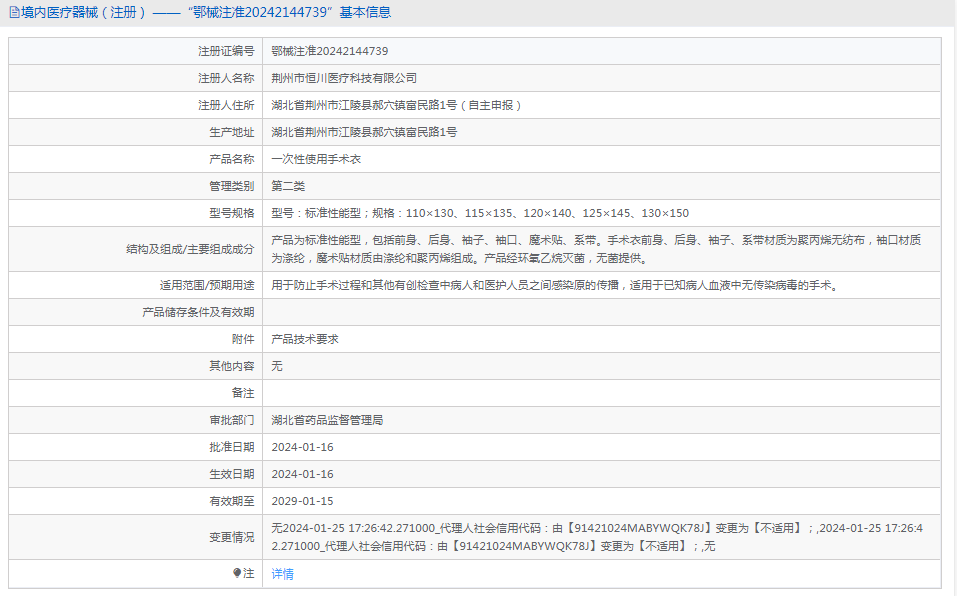The height and width of the screenshot is (596, 957).
Task: Select the 2024-01-16 date in 批准日期 row
Action: coord(303,447)
